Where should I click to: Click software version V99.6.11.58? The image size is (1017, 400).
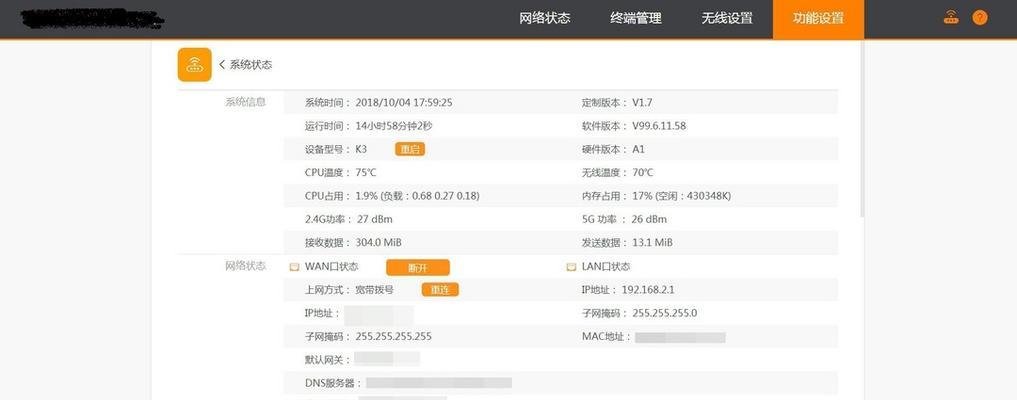[x=659, y=126]
